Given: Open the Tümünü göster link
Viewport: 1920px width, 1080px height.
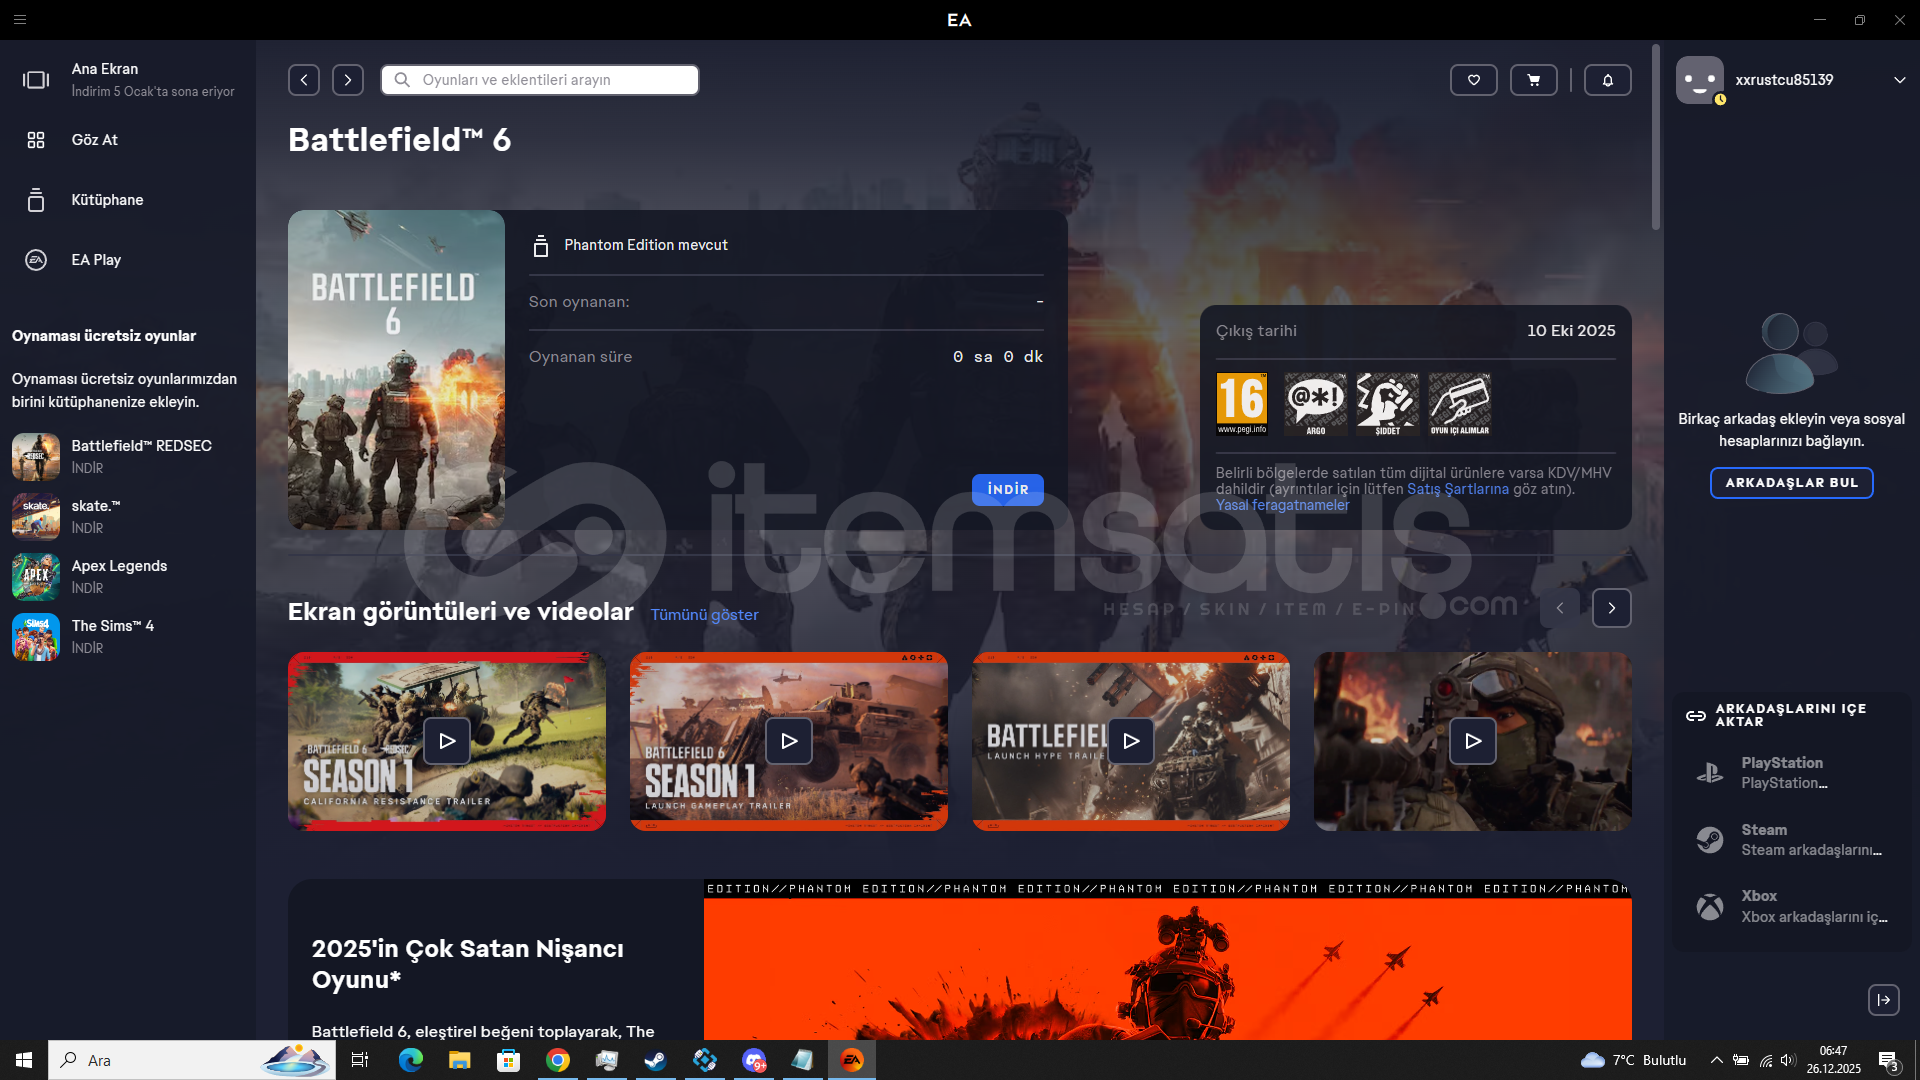Looking at the screenshot, I should (x=704, y=615).
